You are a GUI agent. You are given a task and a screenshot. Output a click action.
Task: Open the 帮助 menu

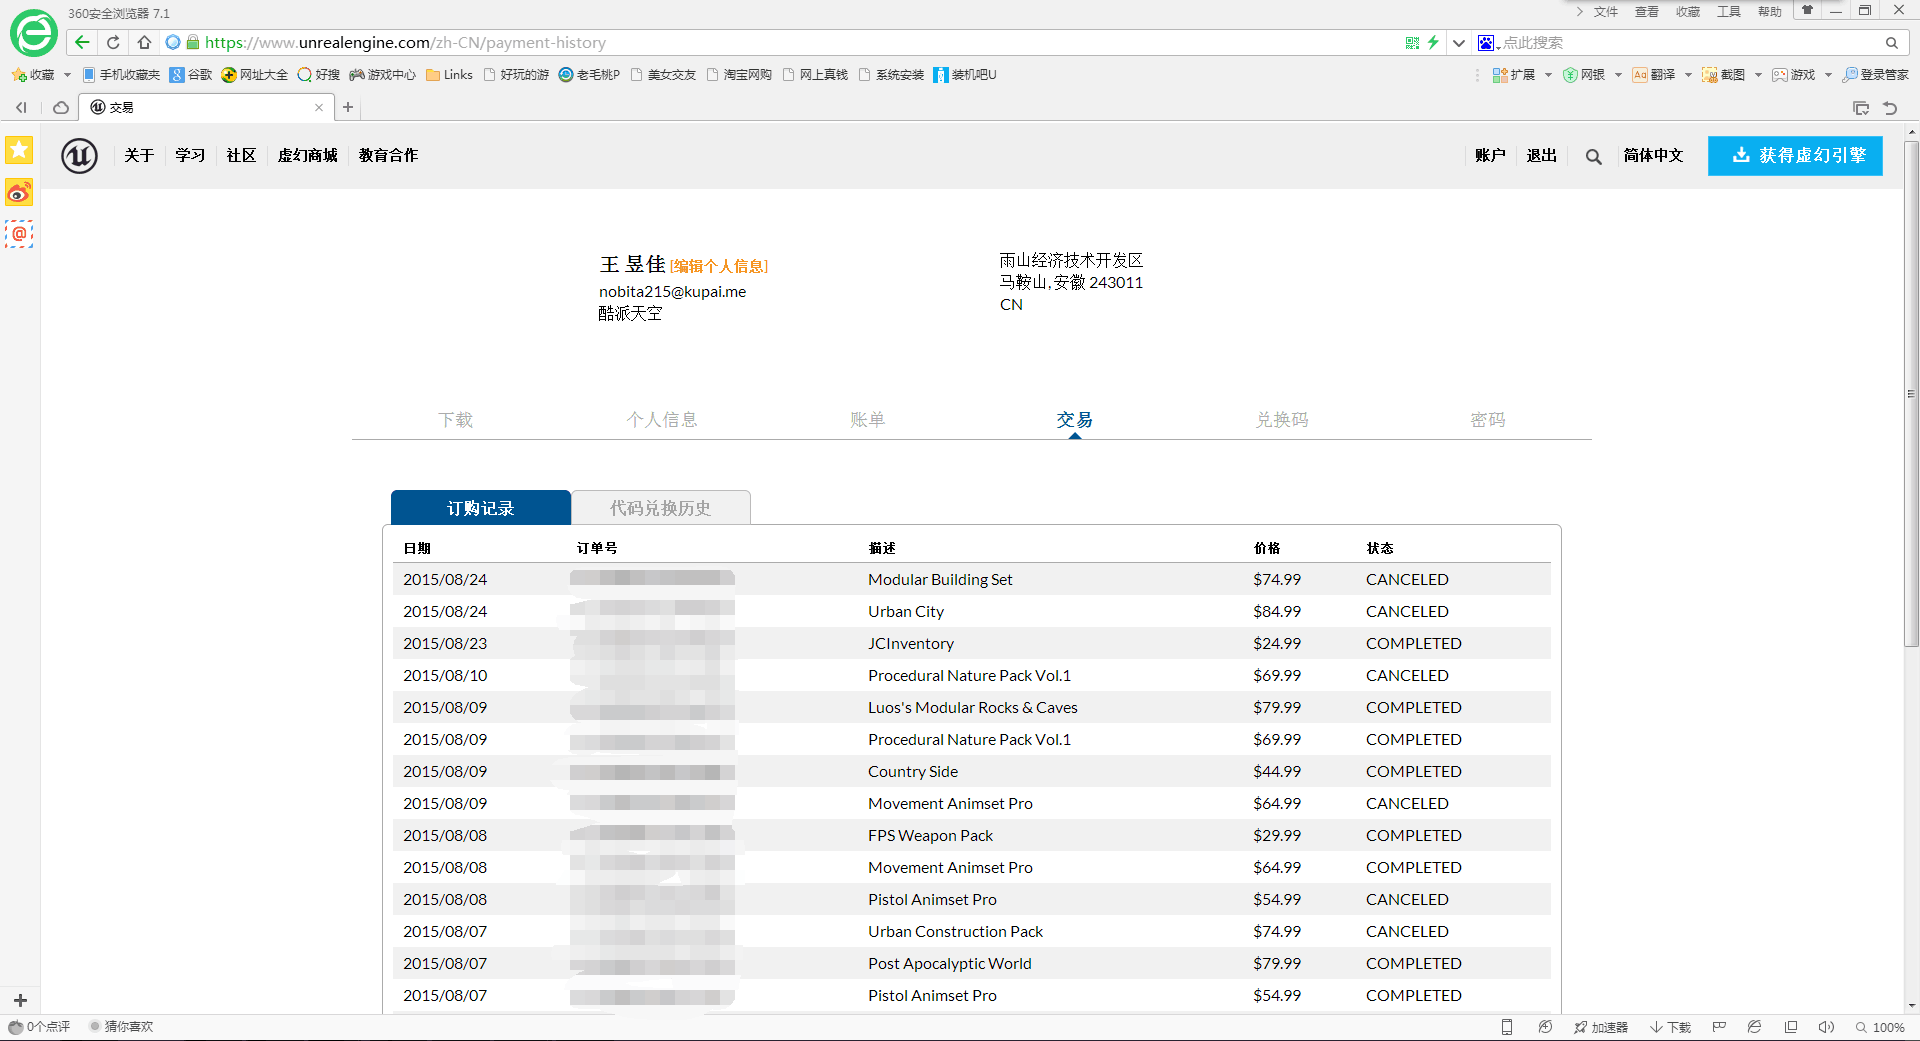click(x=1770, y=12)
